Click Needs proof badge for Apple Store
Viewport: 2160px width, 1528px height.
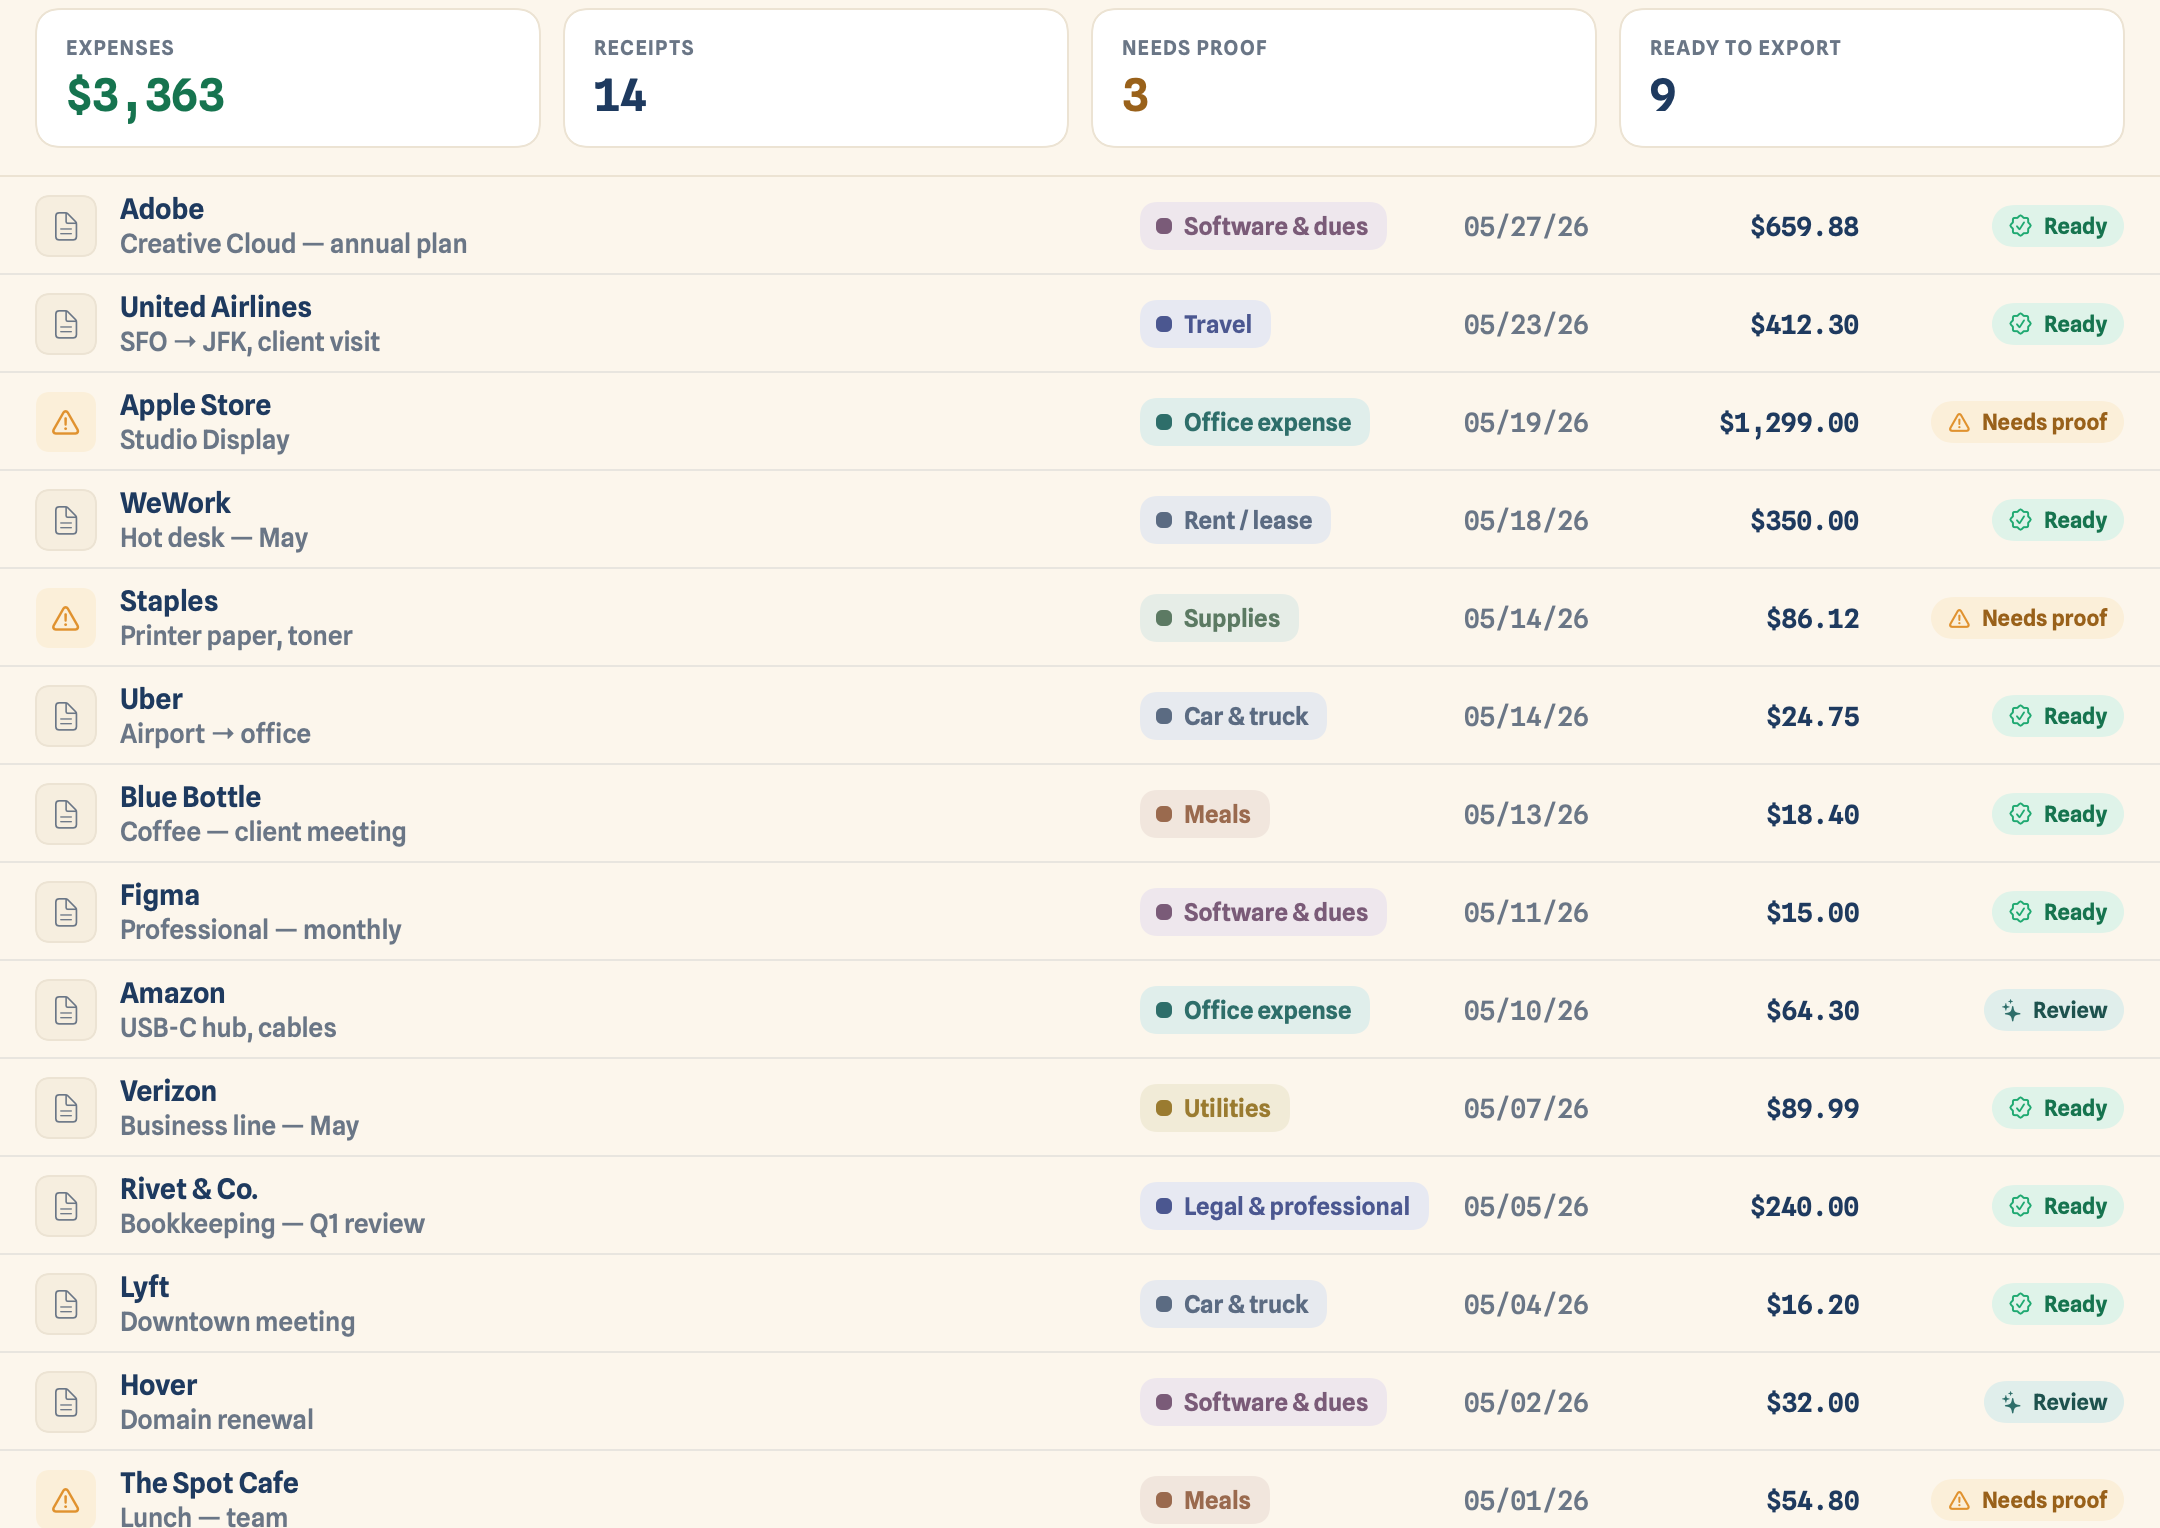2027,422
